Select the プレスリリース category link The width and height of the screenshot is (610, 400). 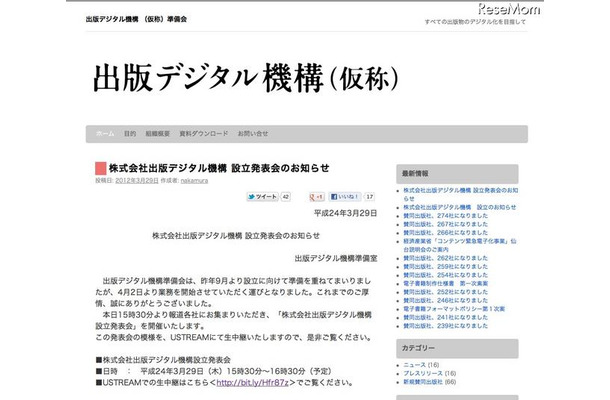click(x=423, y=374)
